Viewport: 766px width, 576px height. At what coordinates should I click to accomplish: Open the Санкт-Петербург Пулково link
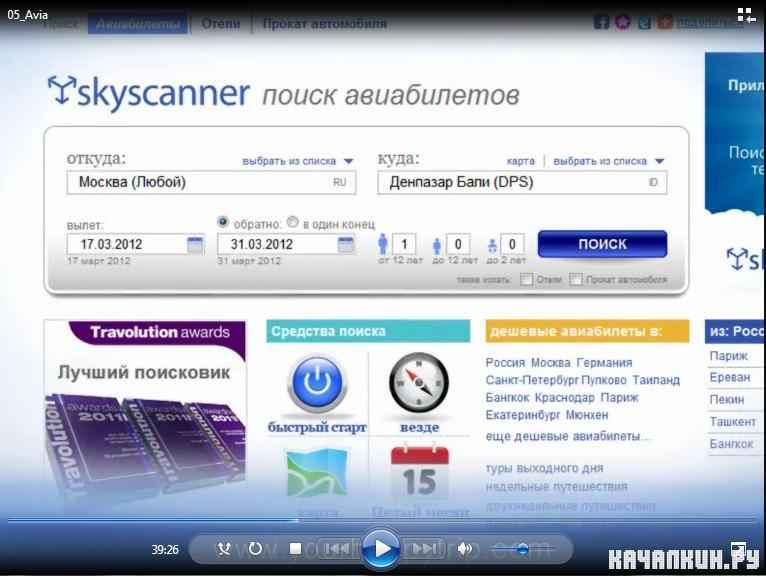tap(556, 380)
